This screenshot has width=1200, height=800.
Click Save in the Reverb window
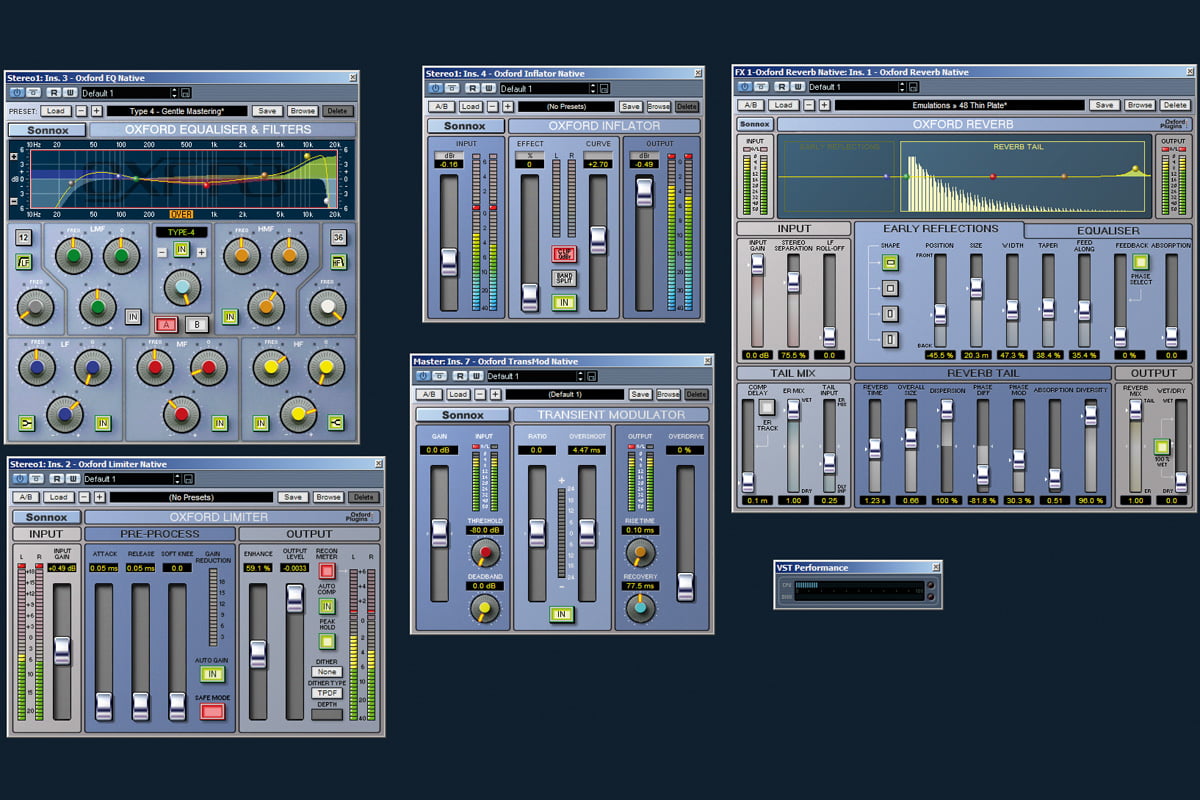1104,105
